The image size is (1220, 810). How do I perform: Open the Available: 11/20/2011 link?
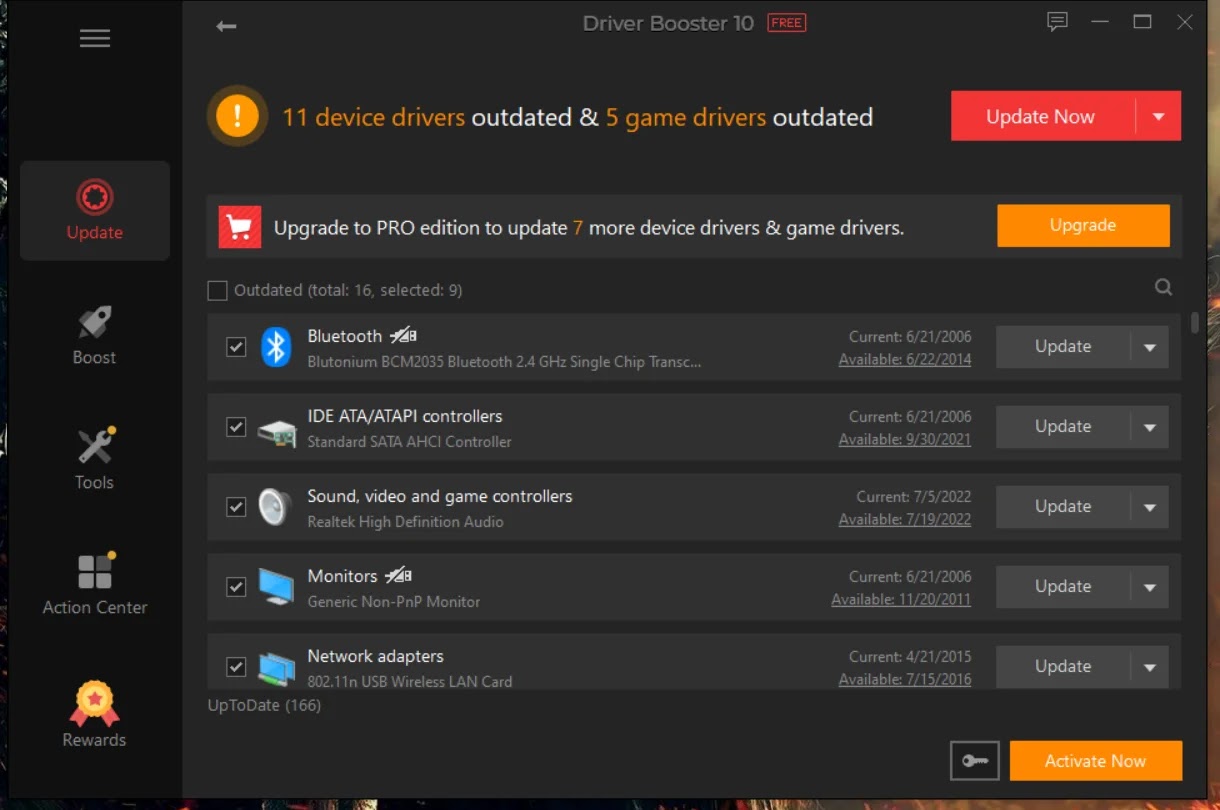pos(901,600)
